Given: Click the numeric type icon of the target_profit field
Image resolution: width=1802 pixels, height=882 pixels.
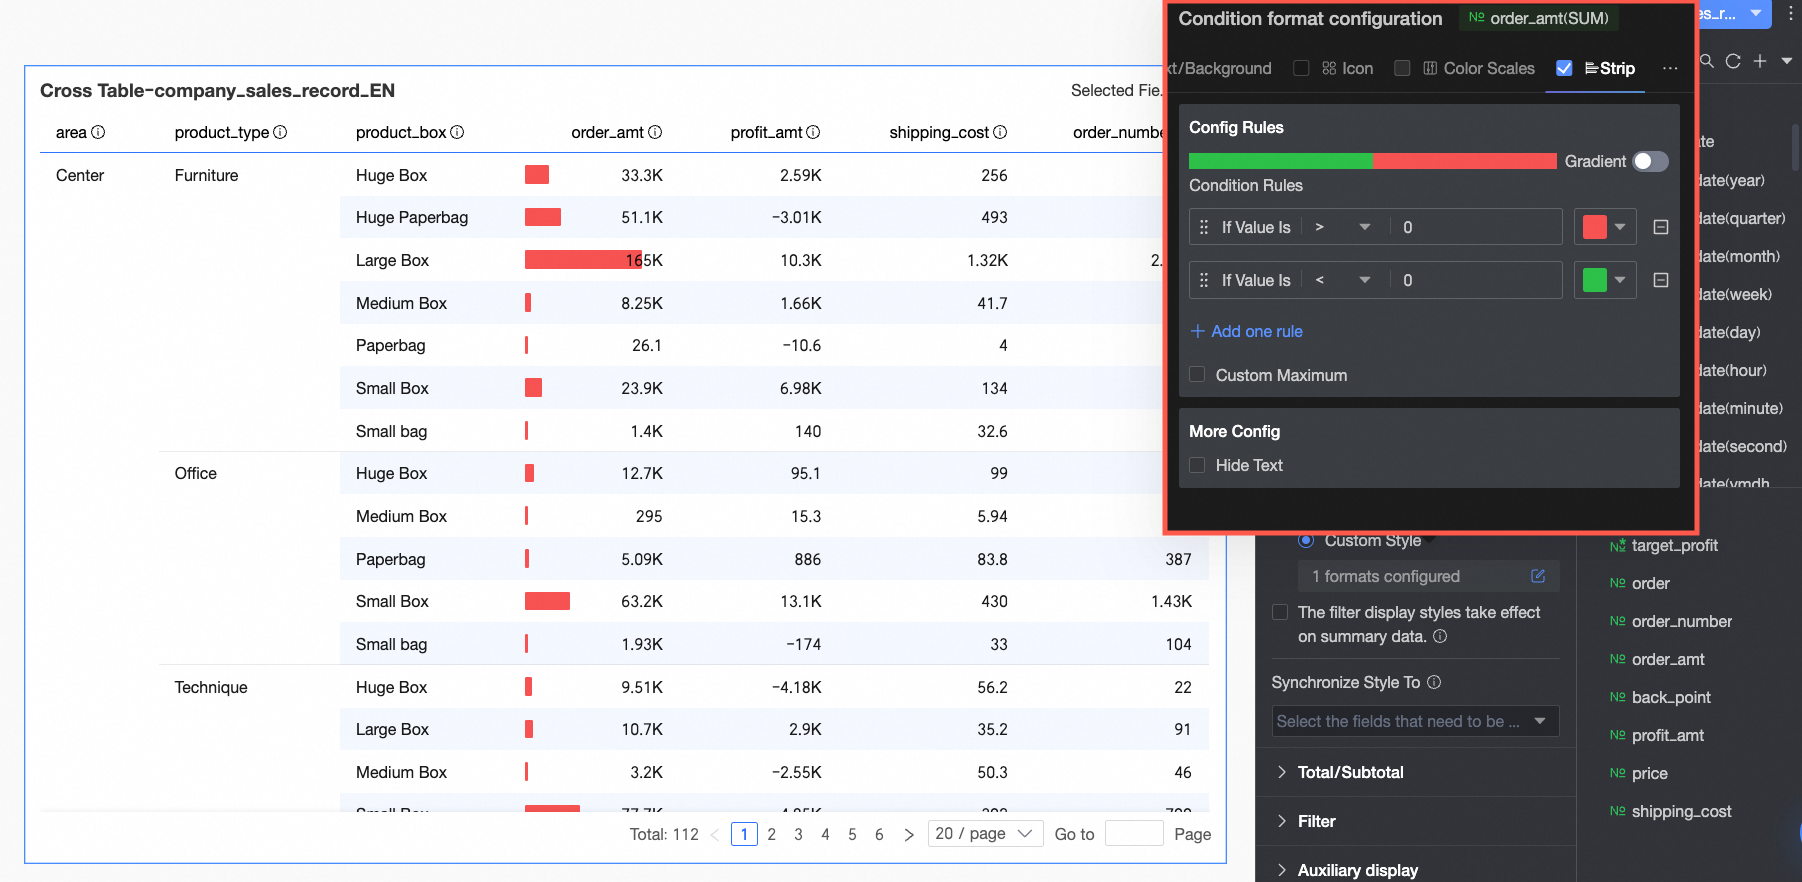Looking at the screenshot, I should tap(1617, 545).
